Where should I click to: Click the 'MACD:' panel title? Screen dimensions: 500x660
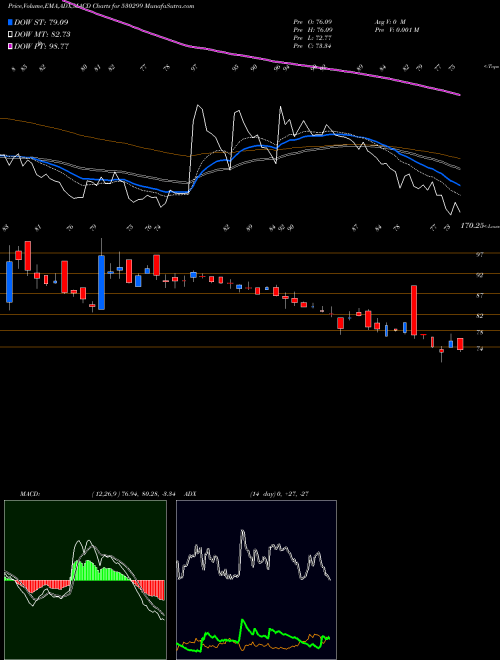29,494
